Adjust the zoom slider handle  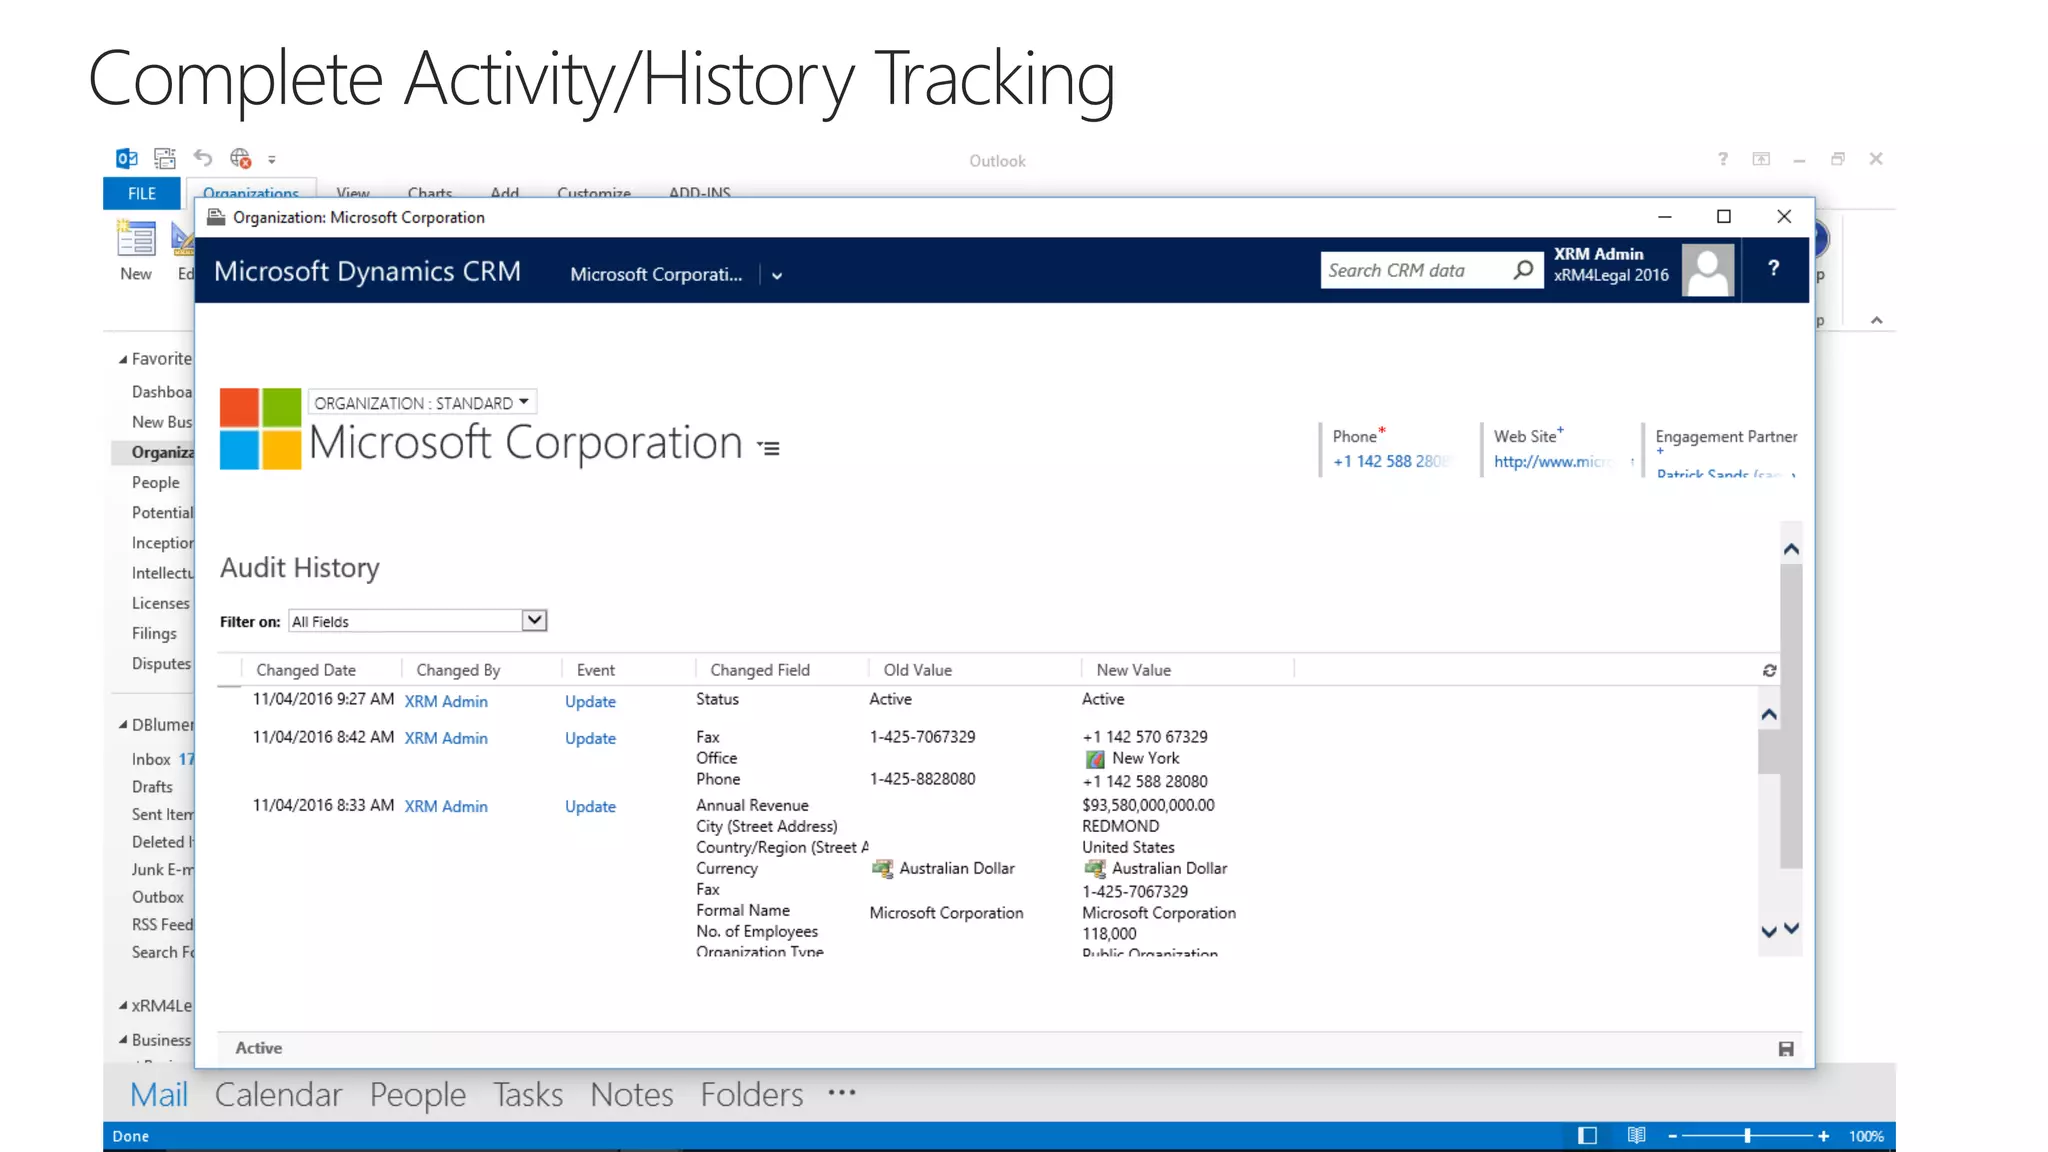tap(1747, 1135)
